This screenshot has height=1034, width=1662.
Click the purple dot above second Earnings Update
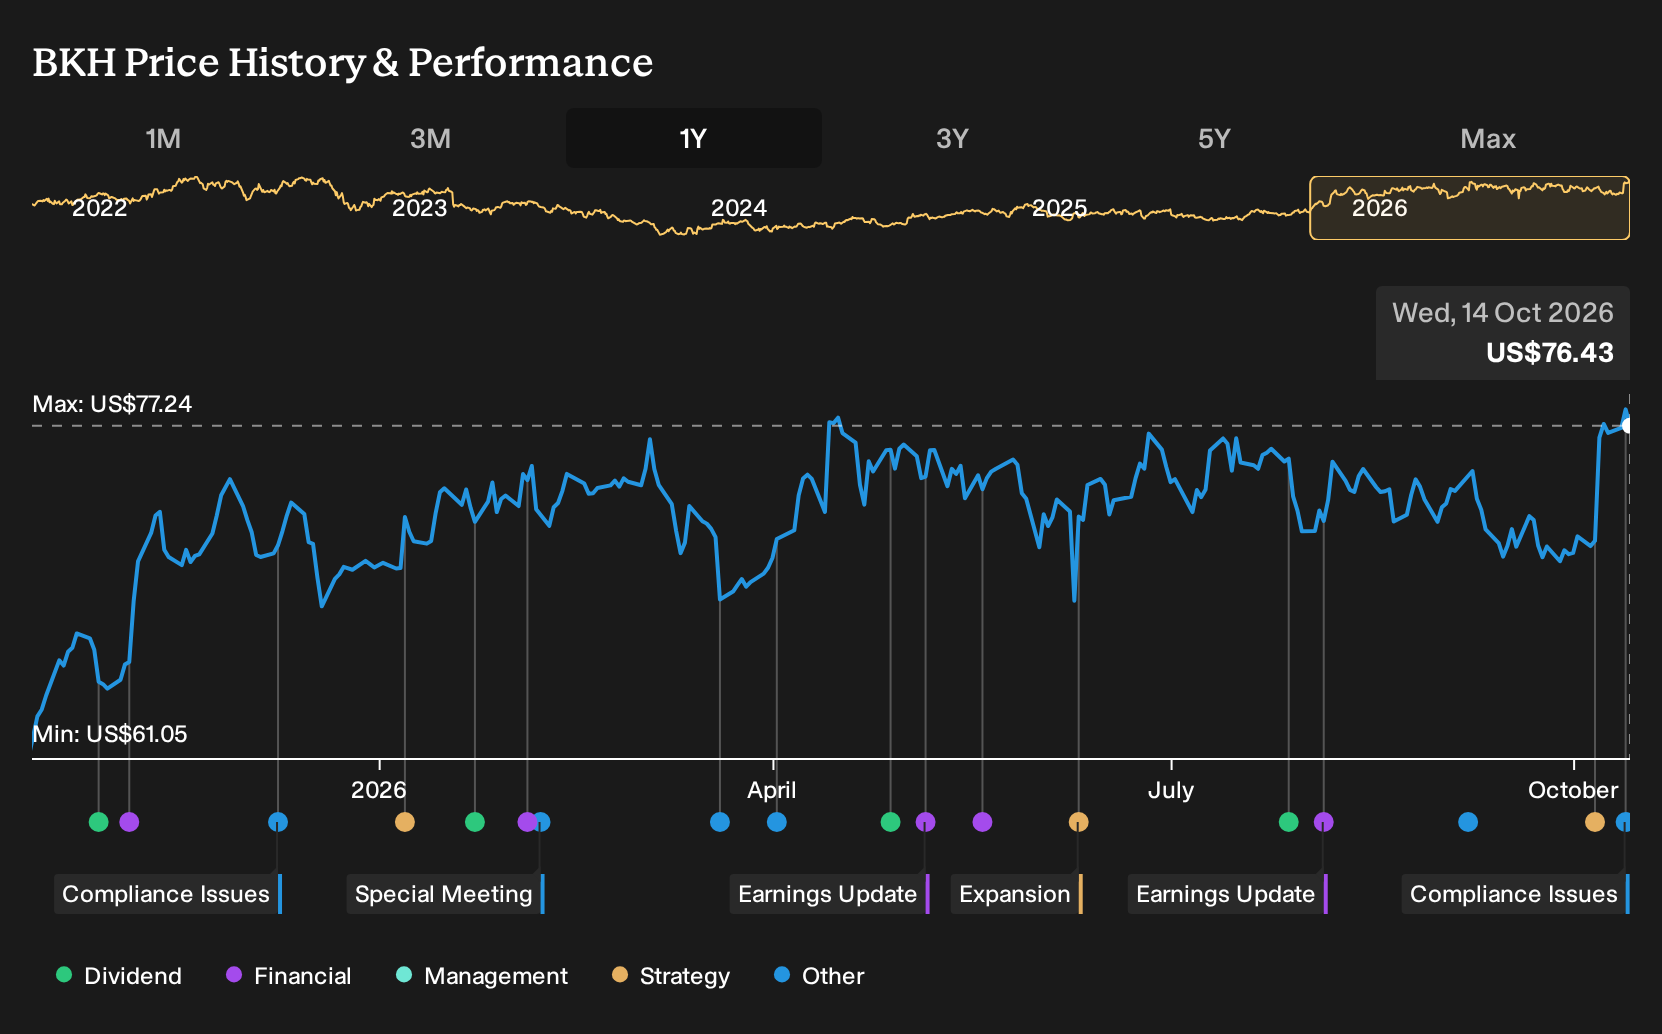pos(1324,822)
